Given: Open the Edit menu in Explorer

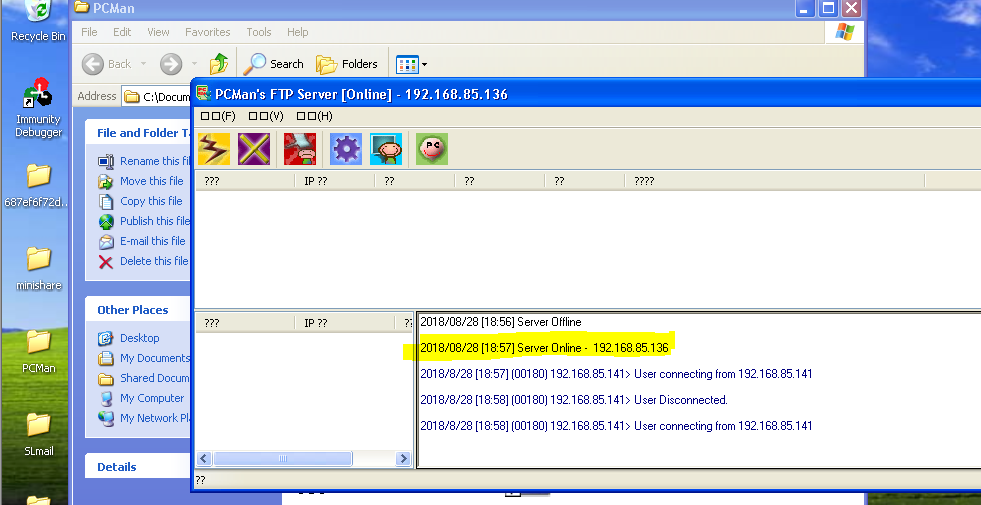Looking at the screenshot, I should coord(122,32).
